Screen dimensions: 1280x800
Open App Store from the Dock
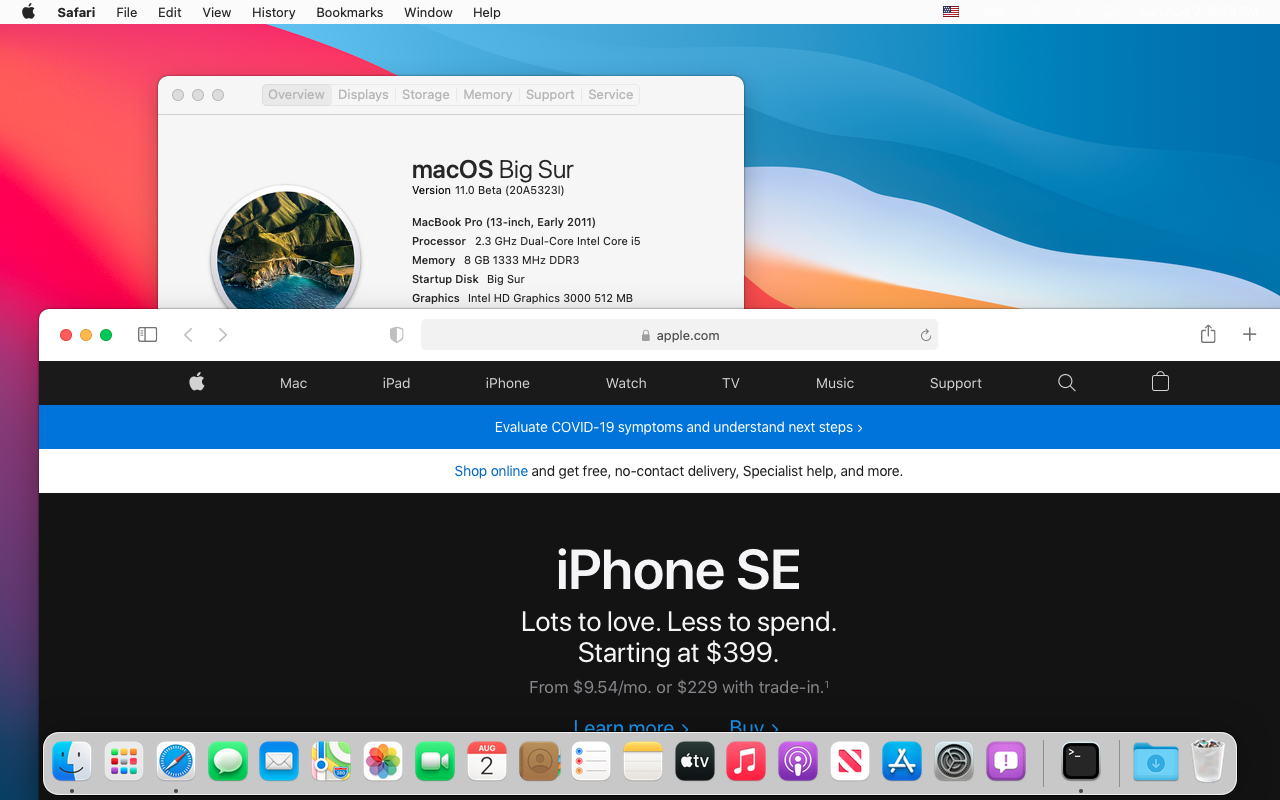(x=902, y=762)
